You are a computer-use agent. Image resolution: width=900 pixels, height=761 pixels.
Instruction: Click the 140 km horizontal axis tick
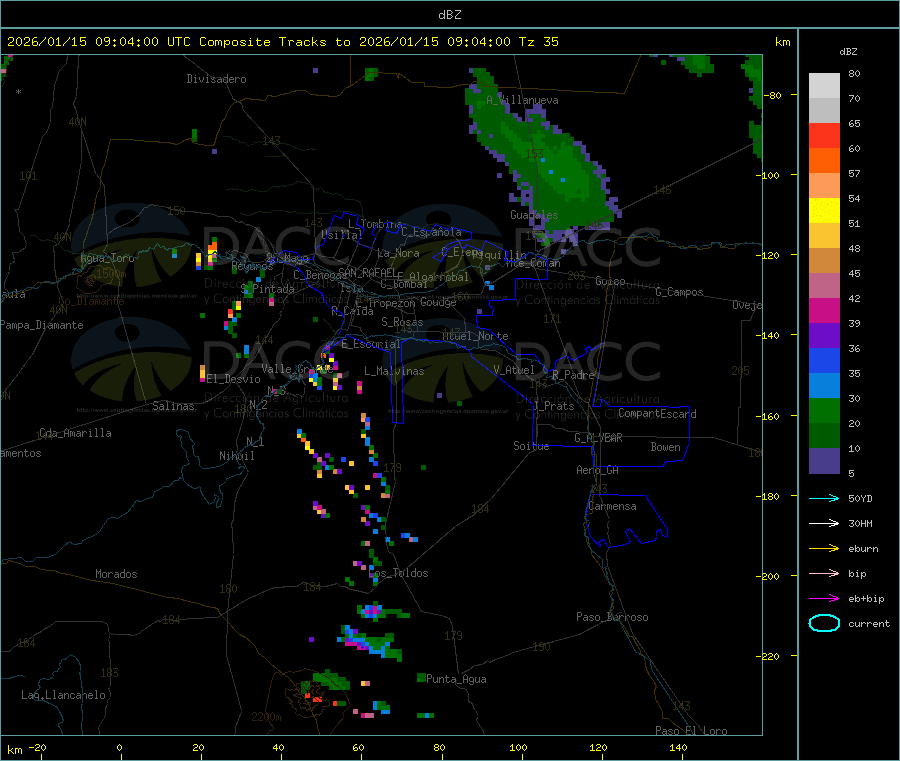tap(678, 747)
